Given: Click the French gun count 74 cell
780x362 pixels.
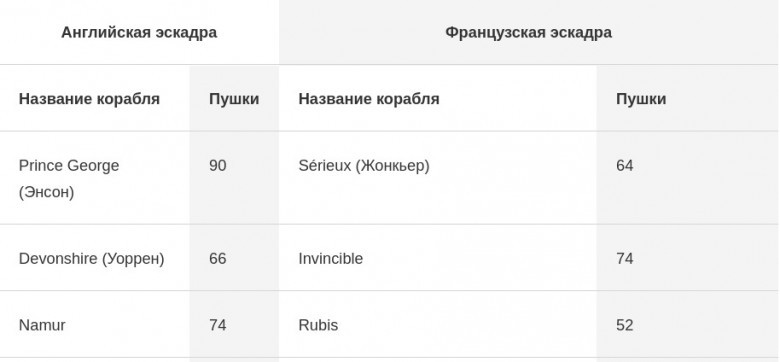Looking at the screenshot, I should coord(688,258).
